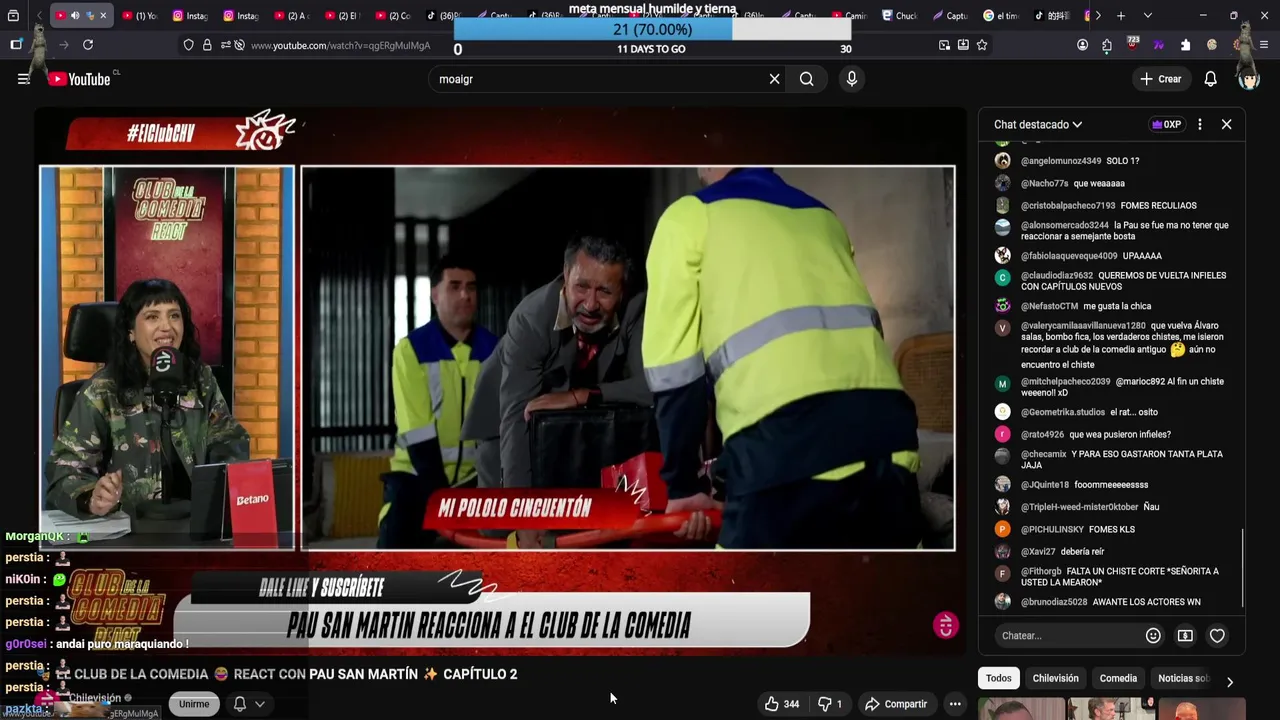Click the monthly goal progress bar

652,29
